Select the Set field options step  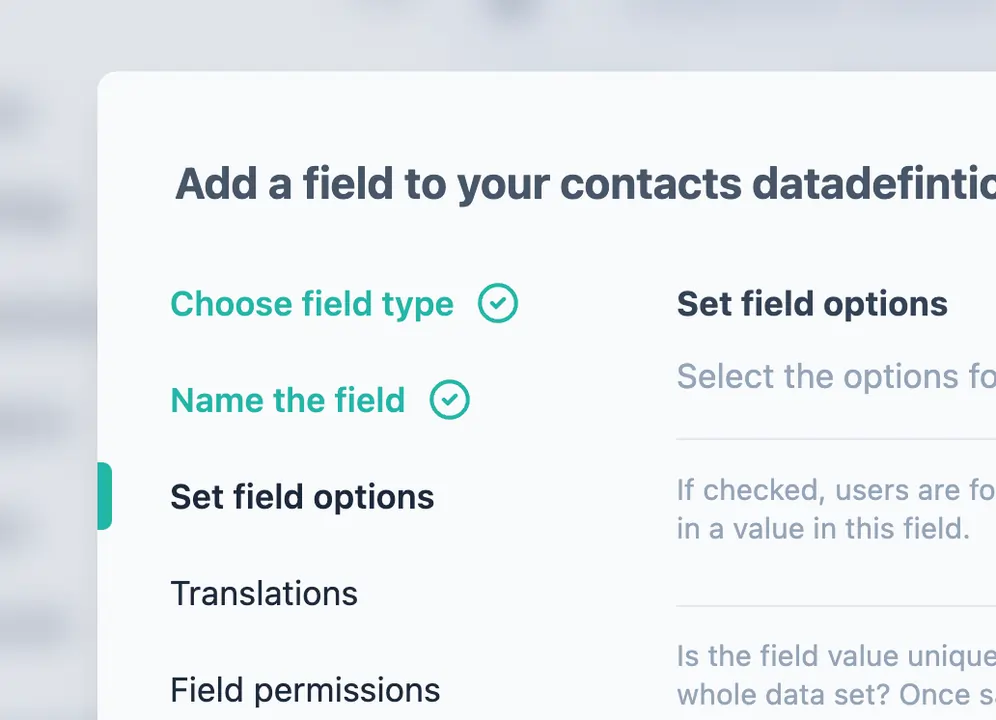(302, 497)
